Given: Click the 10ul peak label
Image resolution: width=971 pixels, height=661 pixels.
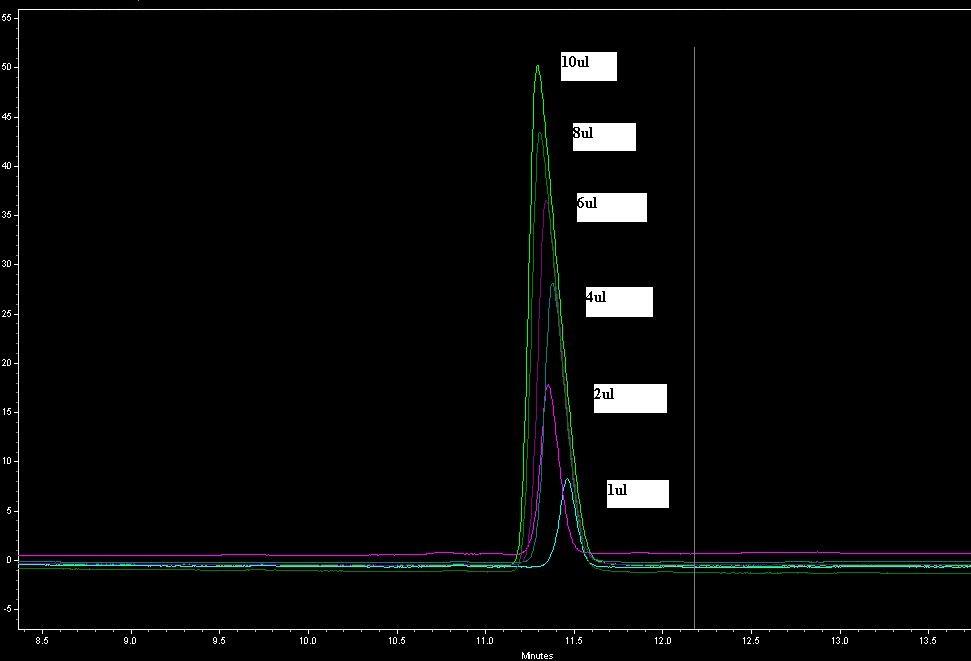Looking at the screenshot, I should click(588, 66).
